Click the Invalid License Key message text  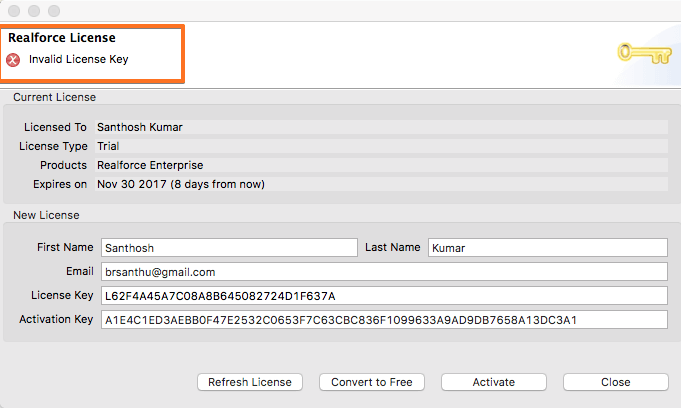(79, 59)
